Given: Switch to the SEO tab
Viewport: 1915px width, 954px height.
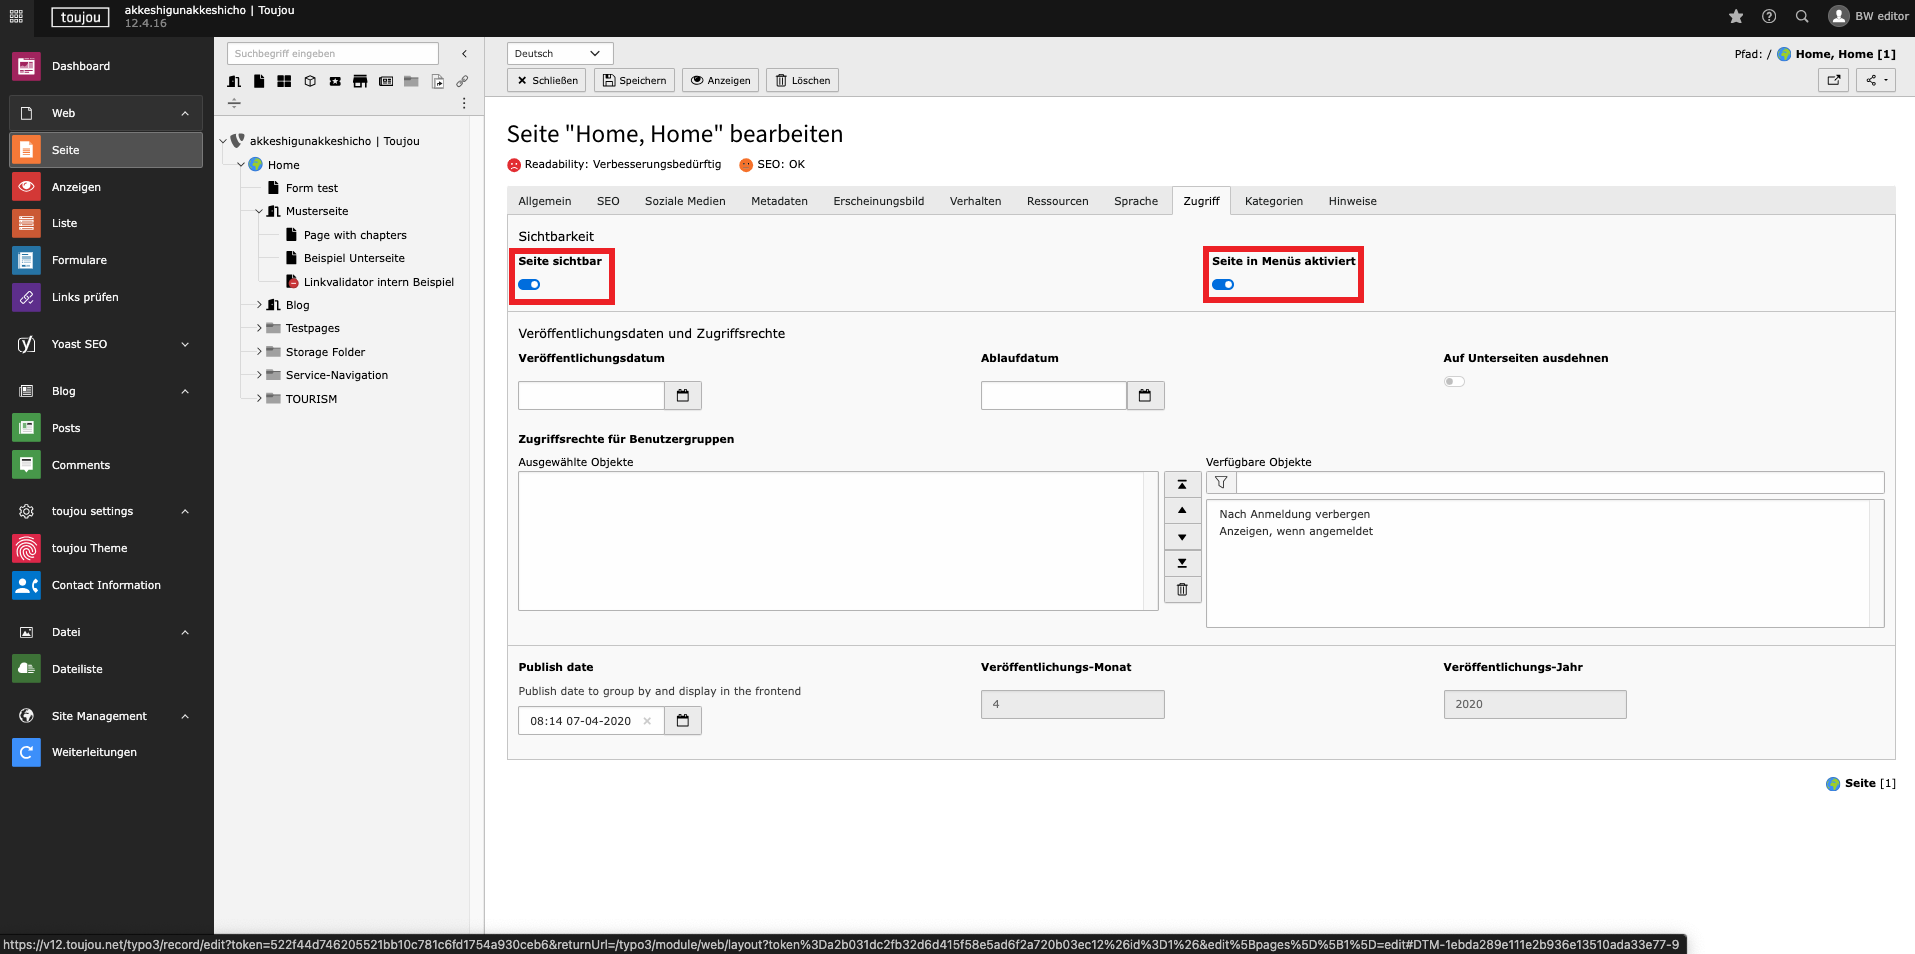Looking at the screenshot, I should click(608, 201).
